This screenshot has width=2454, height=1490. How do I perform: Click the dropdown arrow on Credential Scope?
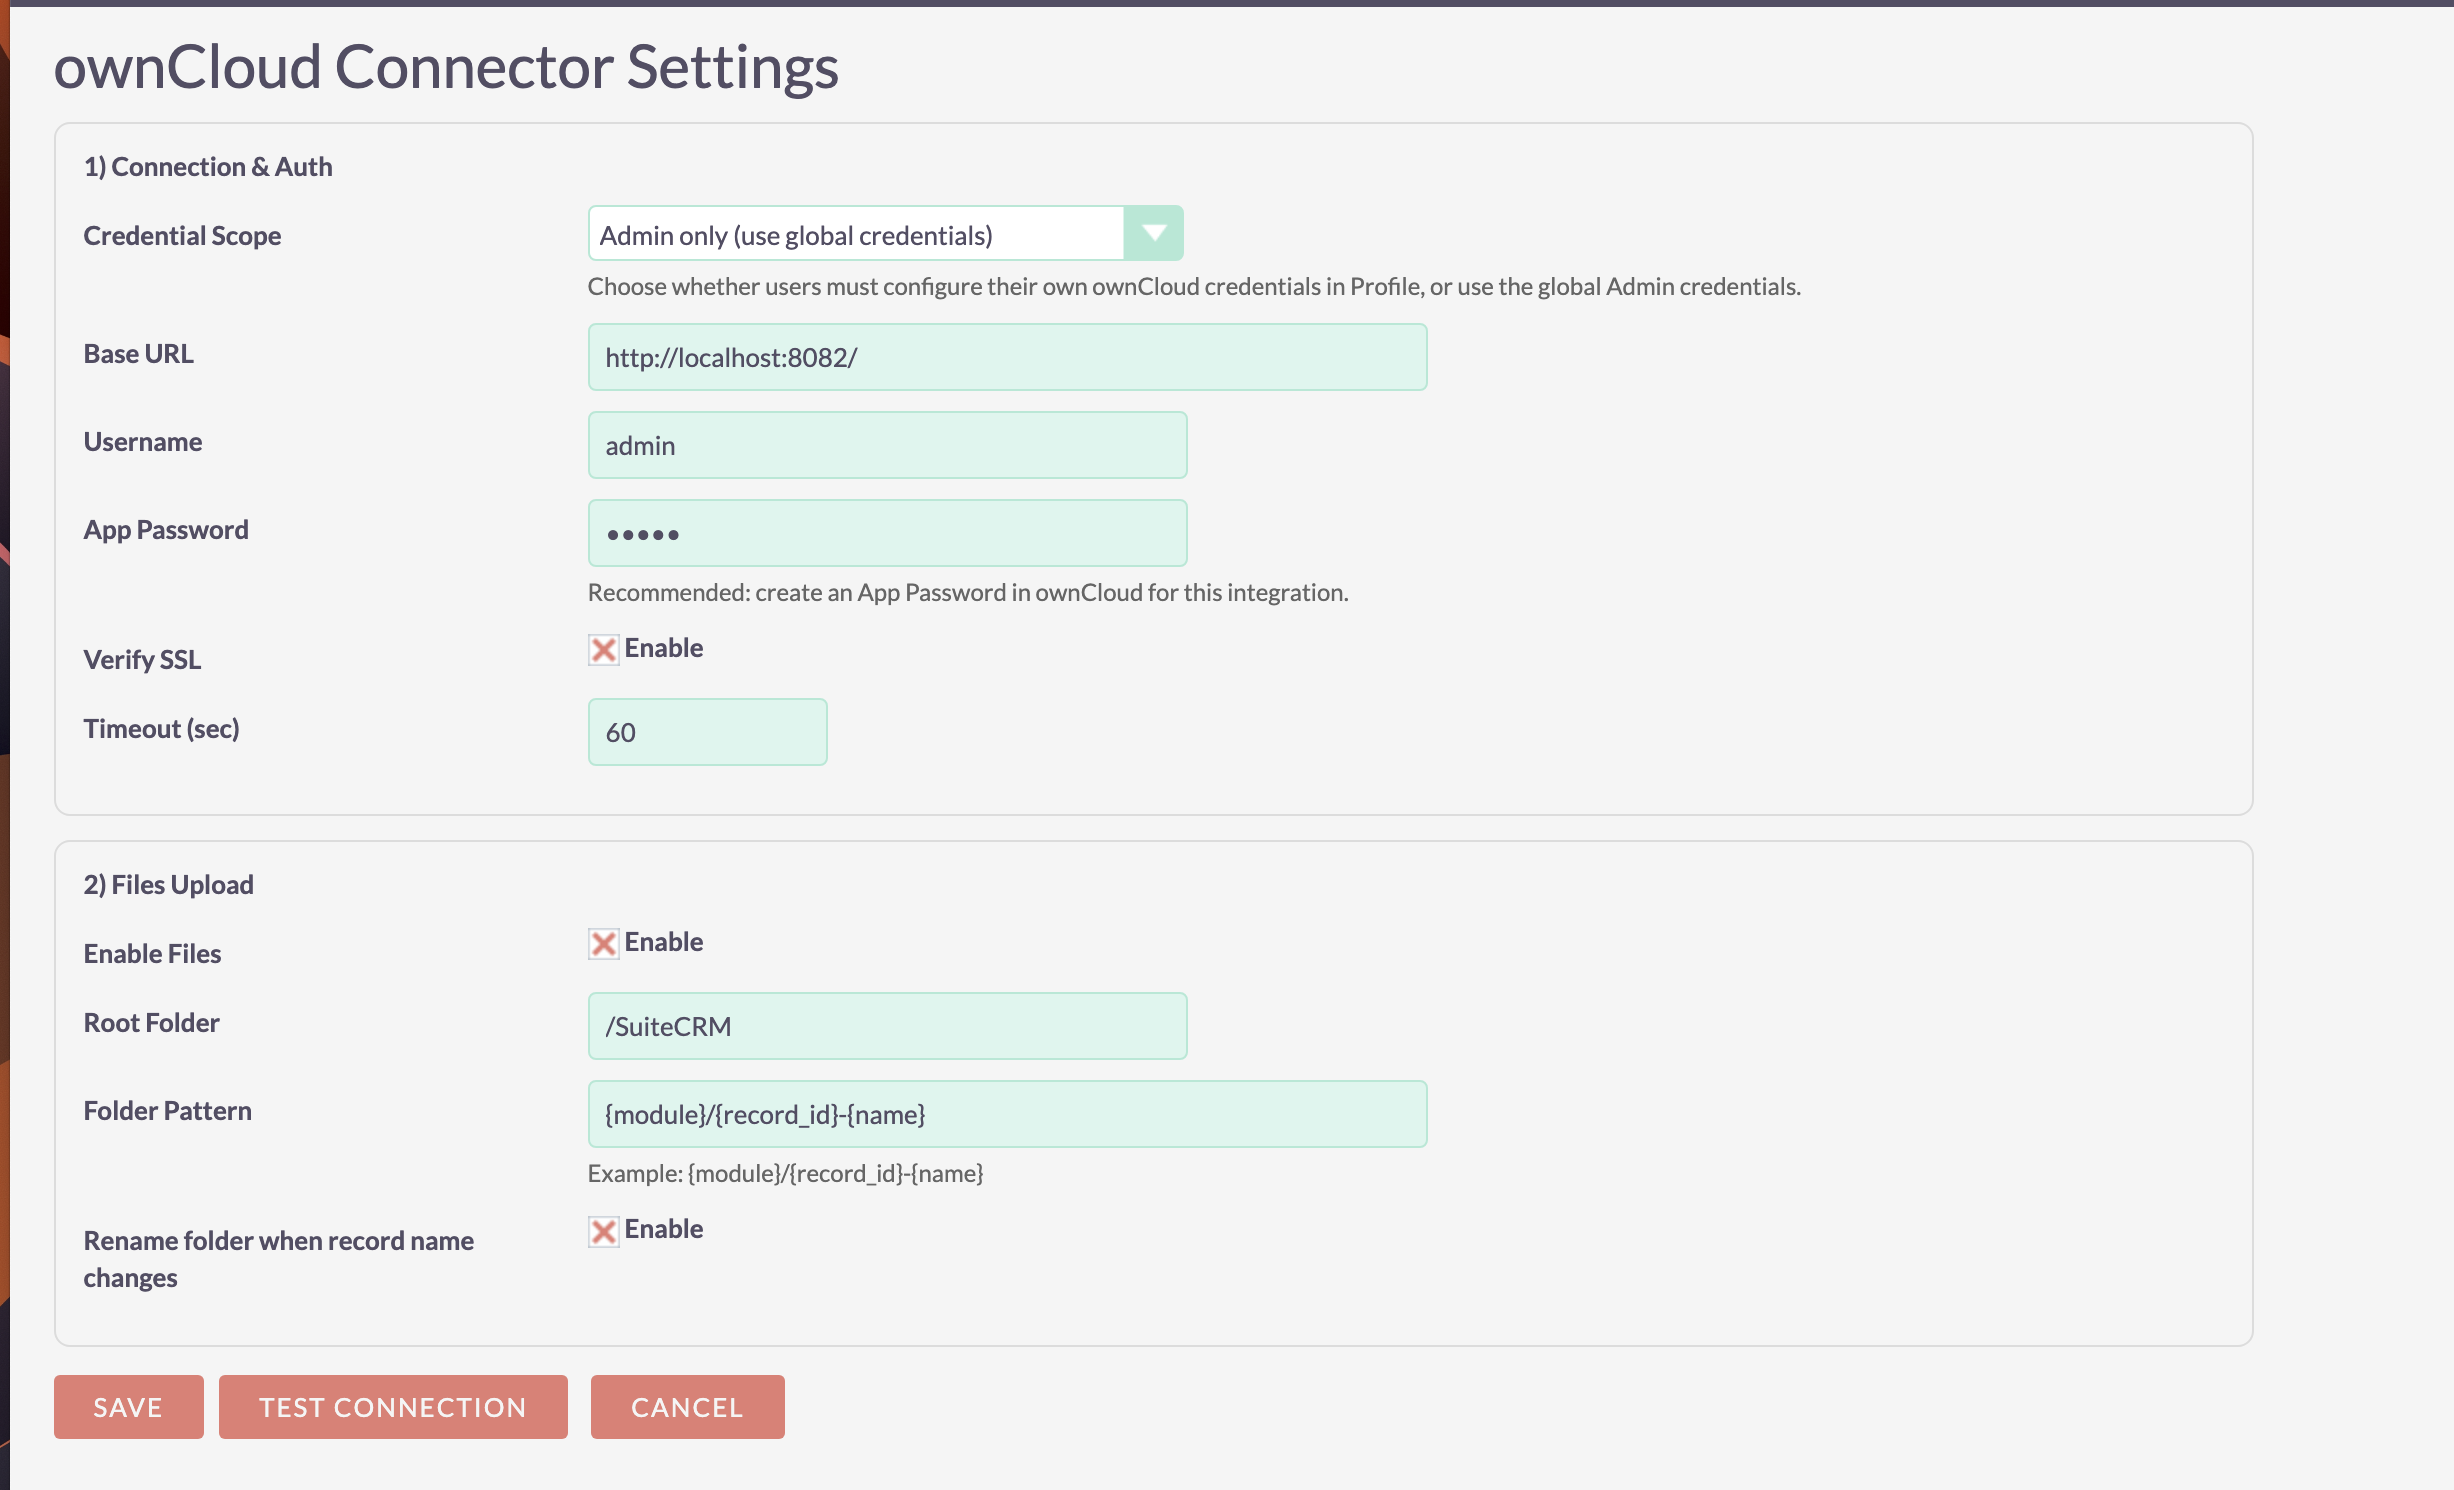pyautogui.click(x=1156, y=233)
